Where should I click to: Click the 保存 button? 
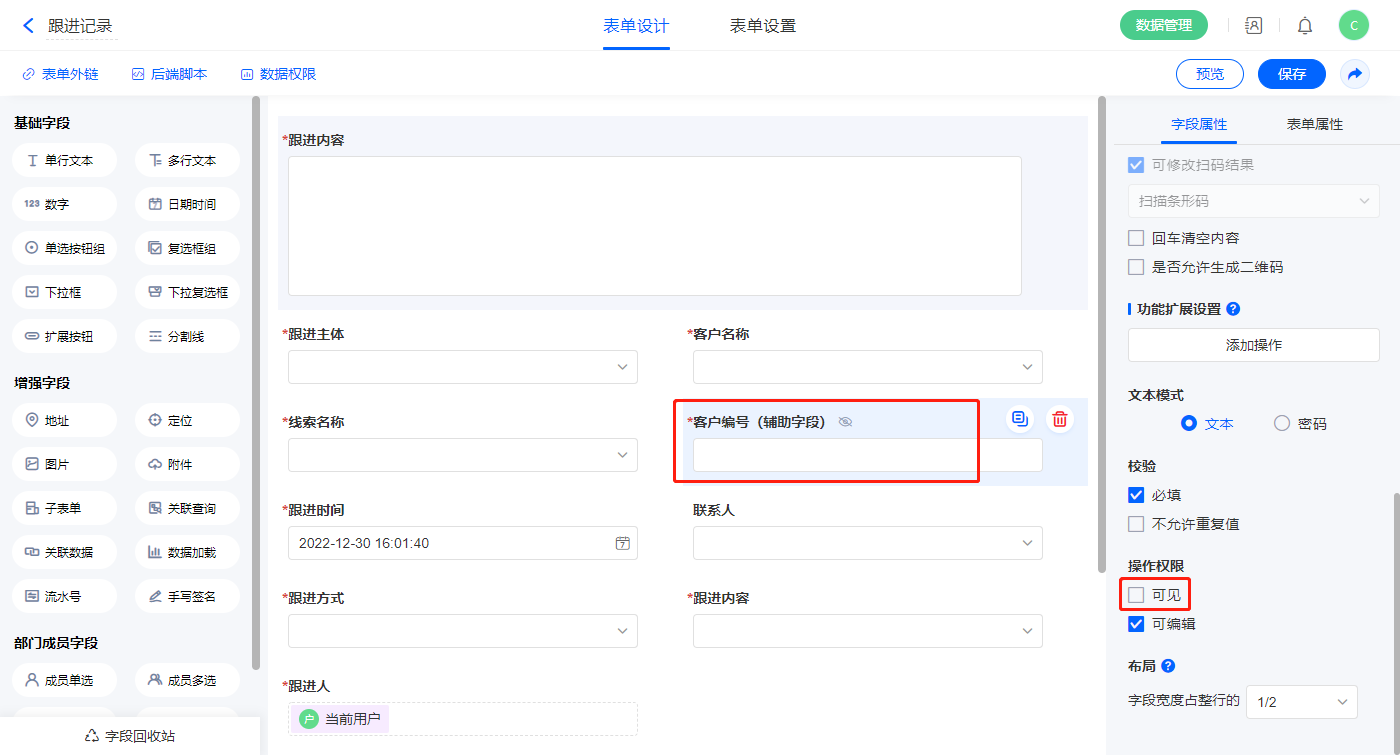1291,74
